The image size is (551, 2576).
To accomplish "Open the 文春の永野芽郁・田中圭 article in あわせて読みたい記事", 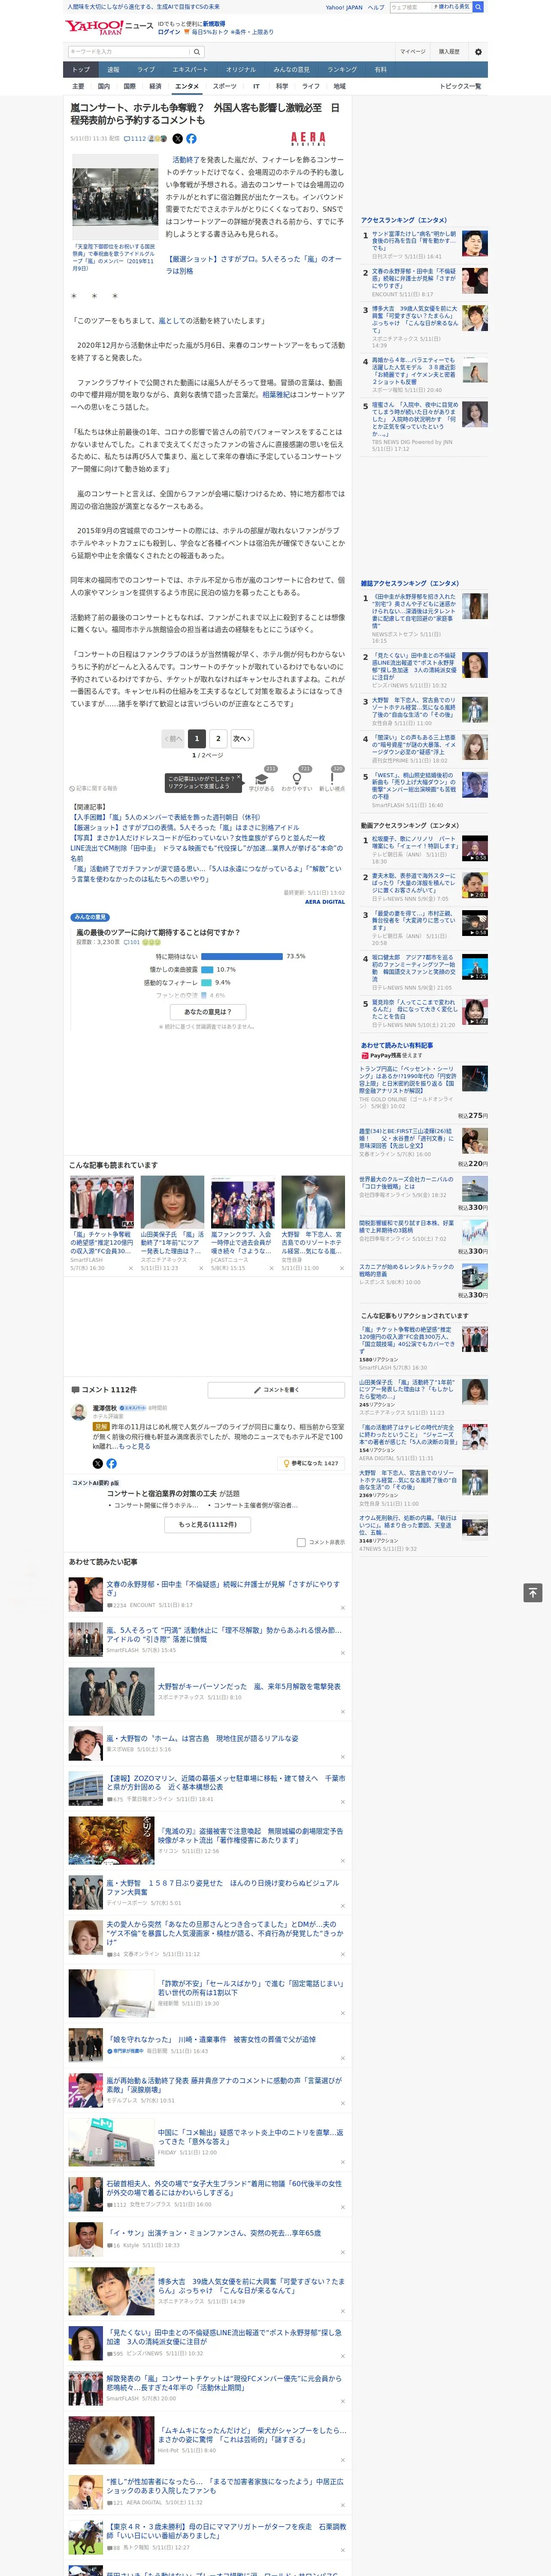I will (x=223, y=1588).
